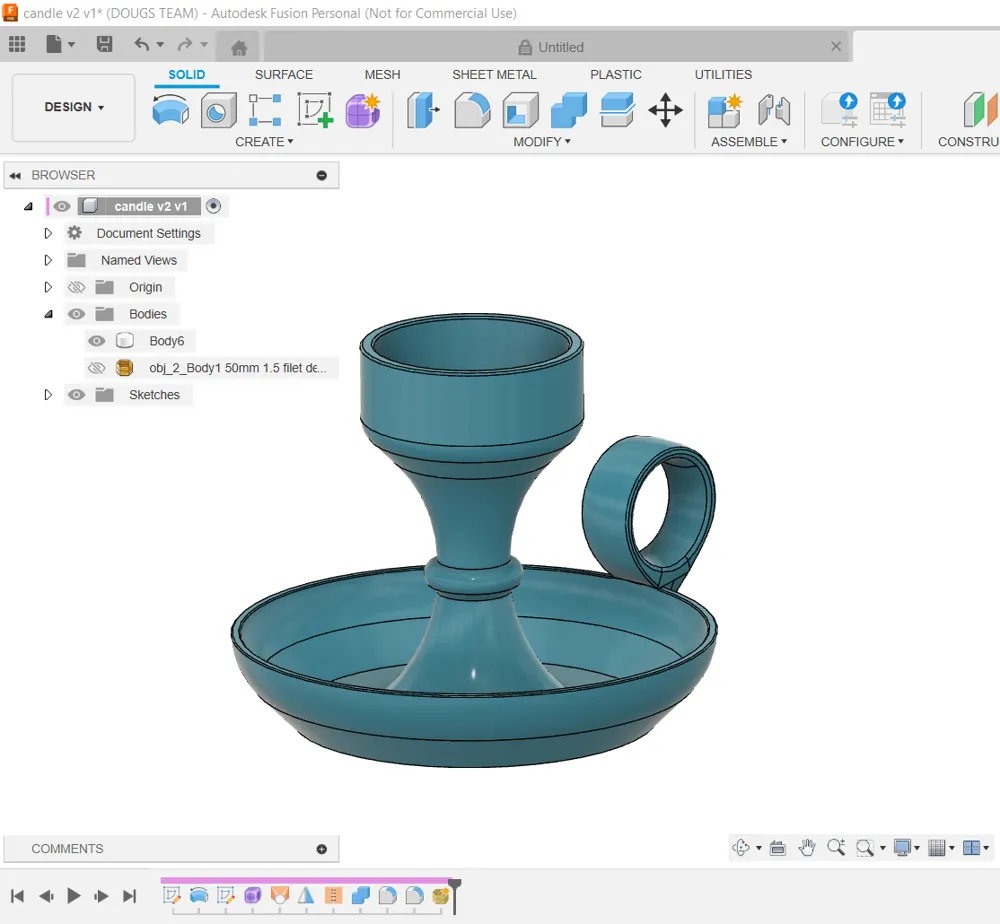Select the Combine tool in Modify
The image size is (1000, 924).
[568, 110]
